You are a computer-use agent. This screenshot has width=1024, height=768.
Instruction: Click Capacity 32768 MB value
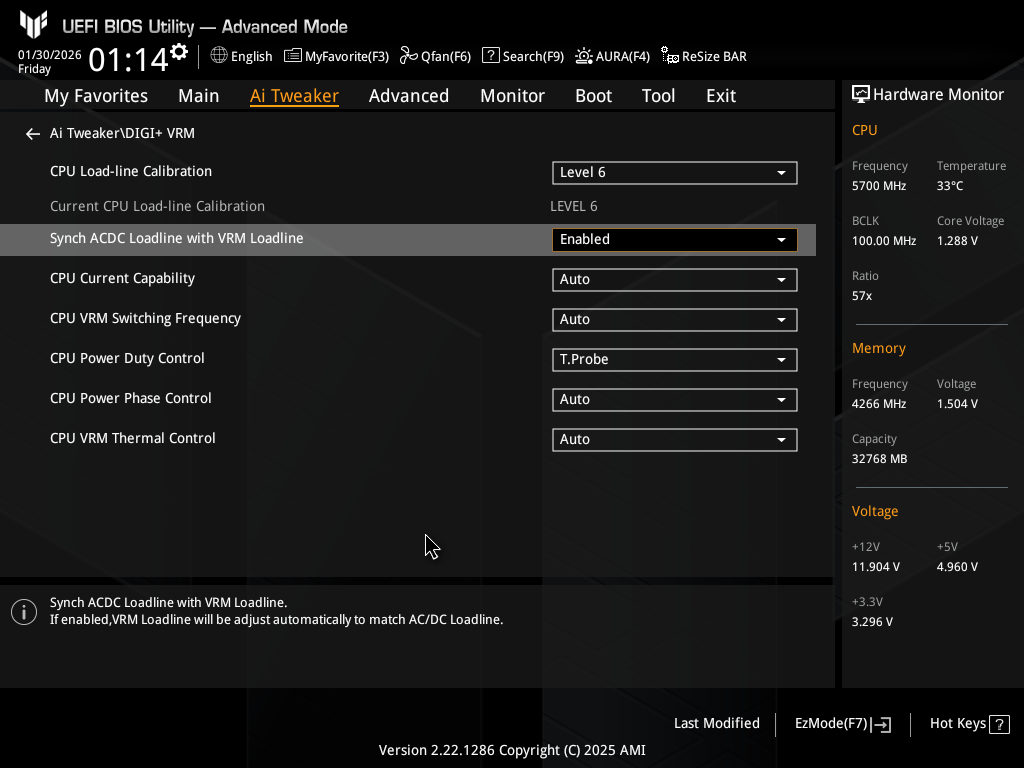click(879, 459)
